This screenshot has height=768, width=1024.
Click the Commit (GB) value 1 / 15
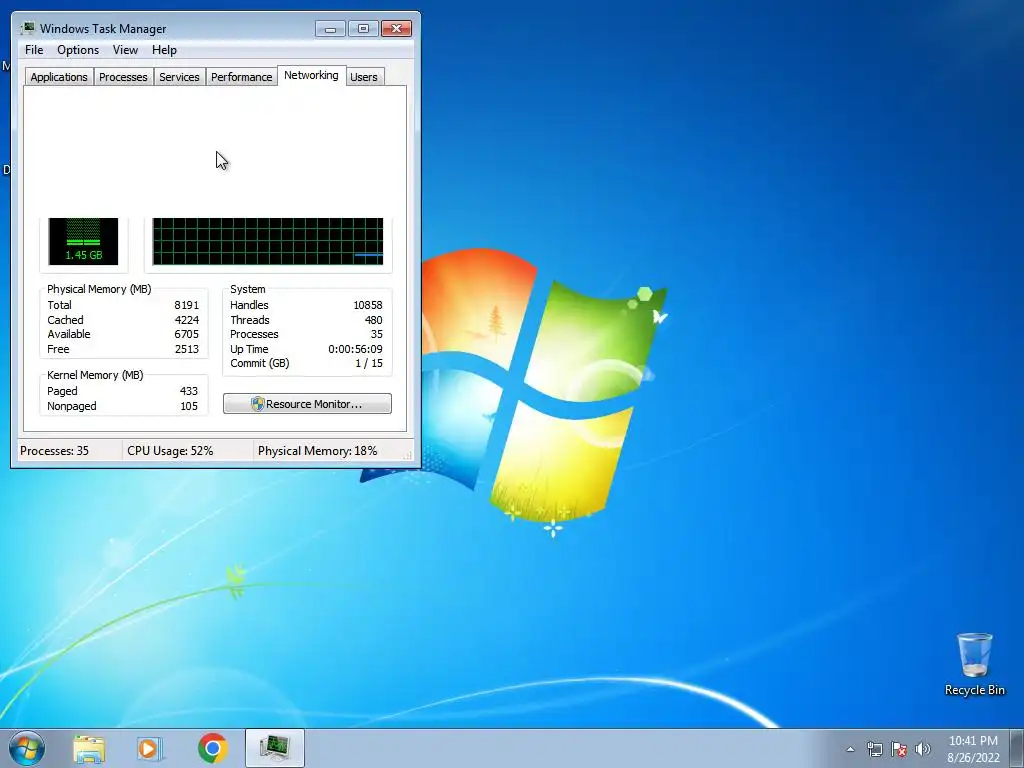[x=369, y=364]
